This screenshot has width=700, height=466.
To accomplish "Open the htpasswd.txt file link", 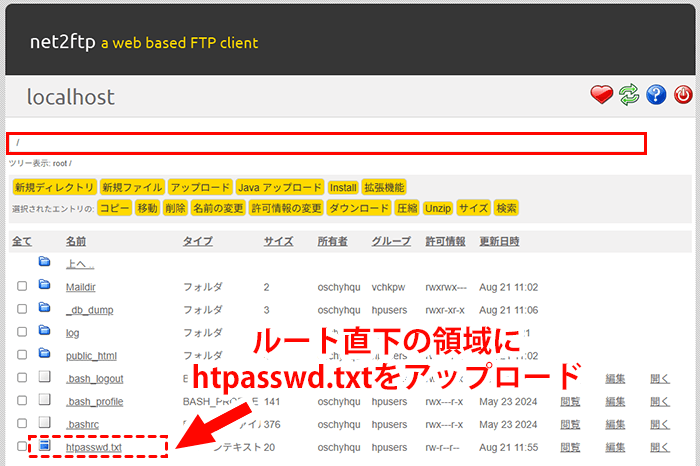I will click(93, 447).
